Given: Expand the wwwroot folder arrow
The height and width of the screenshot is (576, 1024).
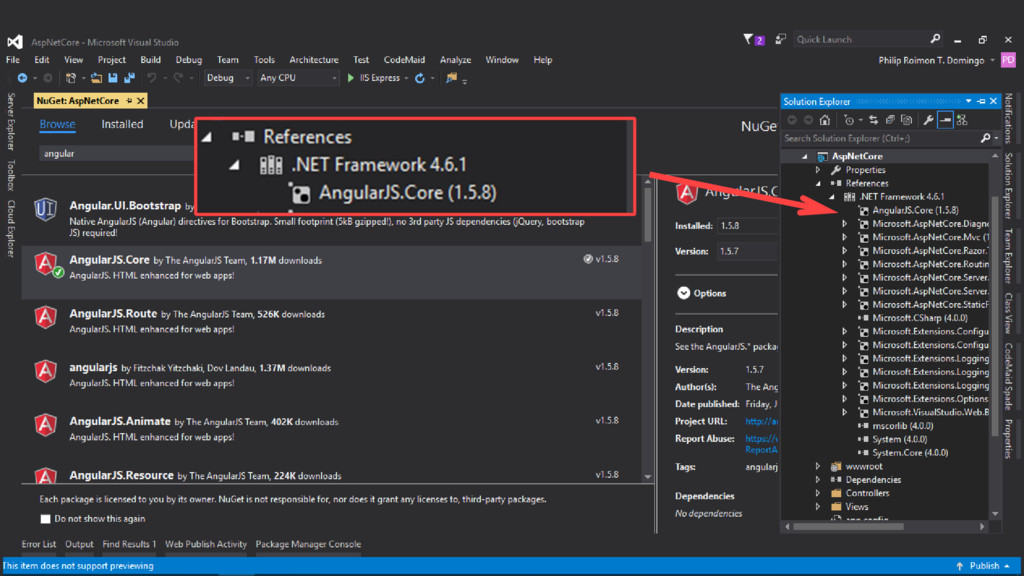Looking at the screenshot, I should point(818,466).
